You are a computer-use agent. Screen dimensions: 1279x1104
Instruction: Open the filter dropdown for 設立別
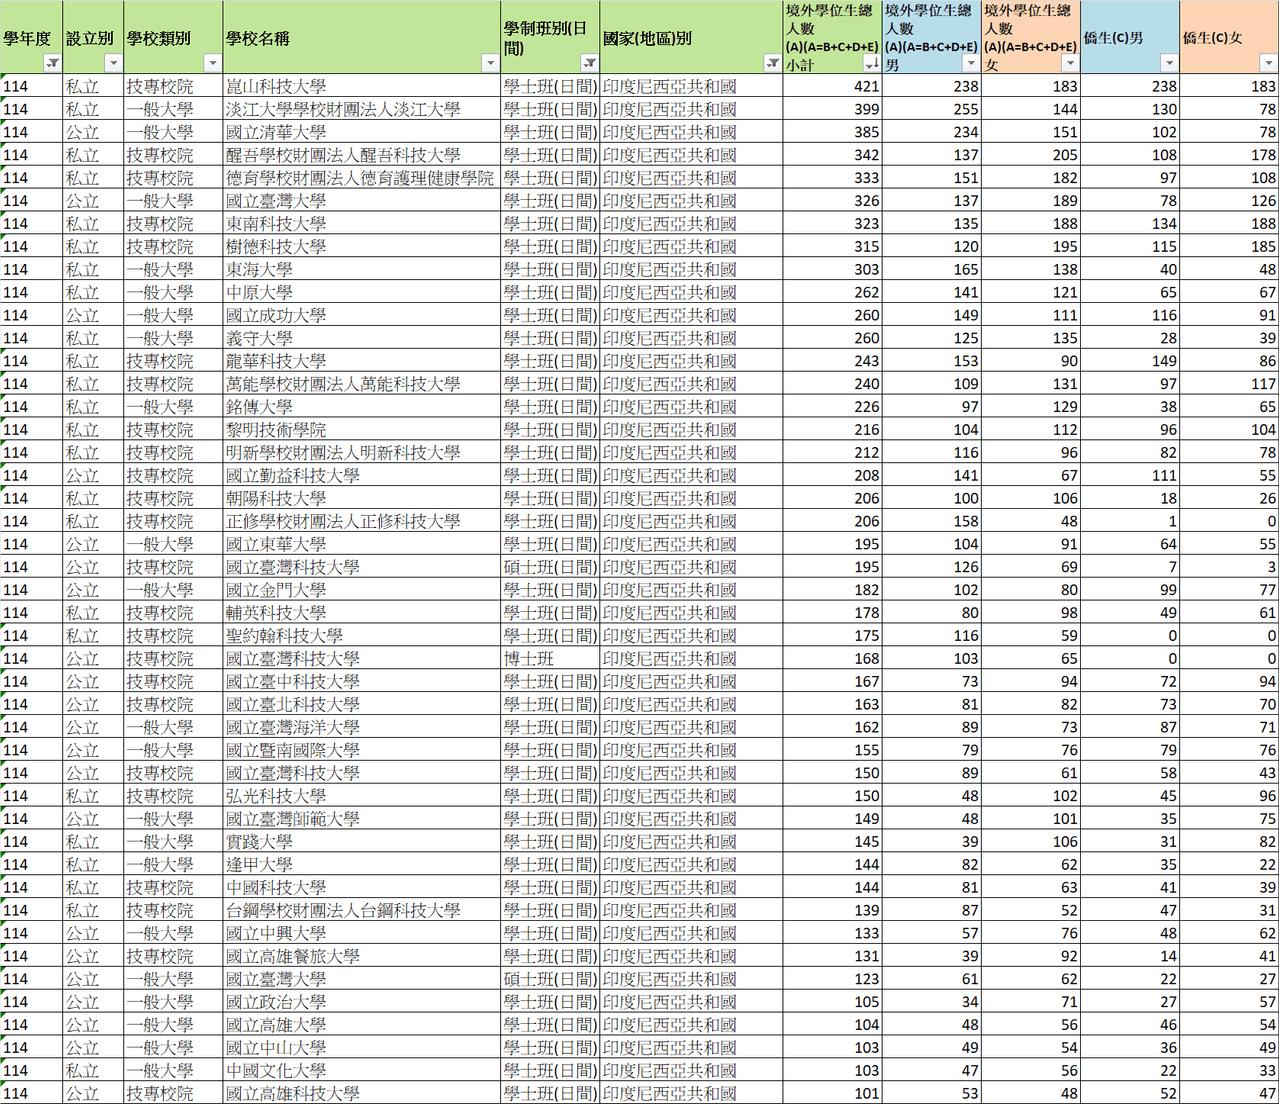(113, 63)
